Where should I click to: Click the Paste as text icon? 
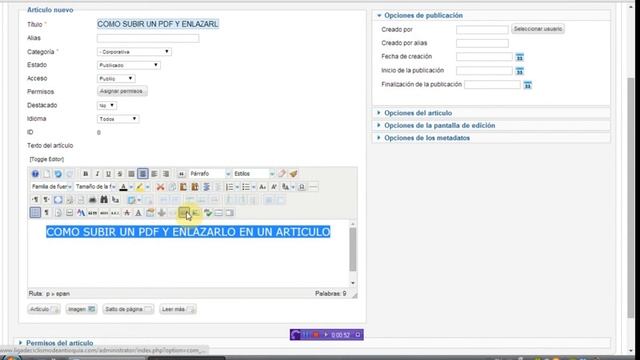tap(195, 187)
